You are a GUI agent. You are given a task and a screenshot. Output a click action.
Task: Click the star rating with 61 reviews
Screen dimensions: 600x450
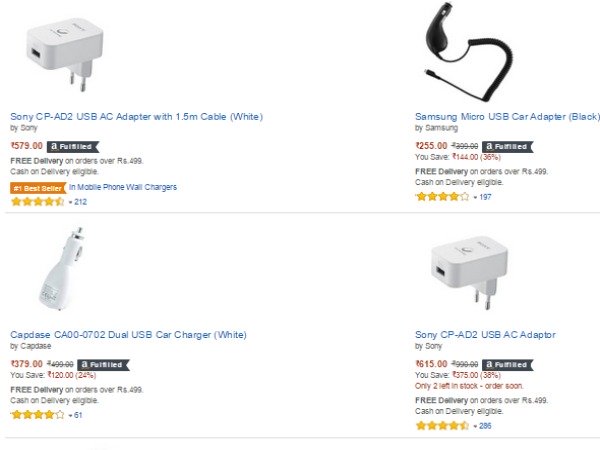pos(37,414)
